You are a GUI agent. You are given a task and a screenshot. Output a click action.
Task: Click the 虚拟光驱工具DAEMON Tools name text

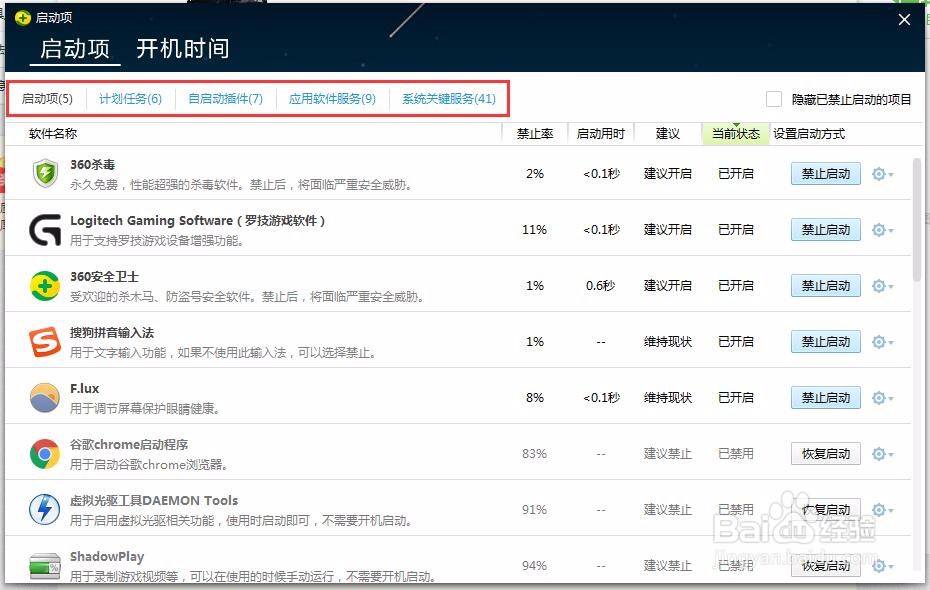coord(154,500)
